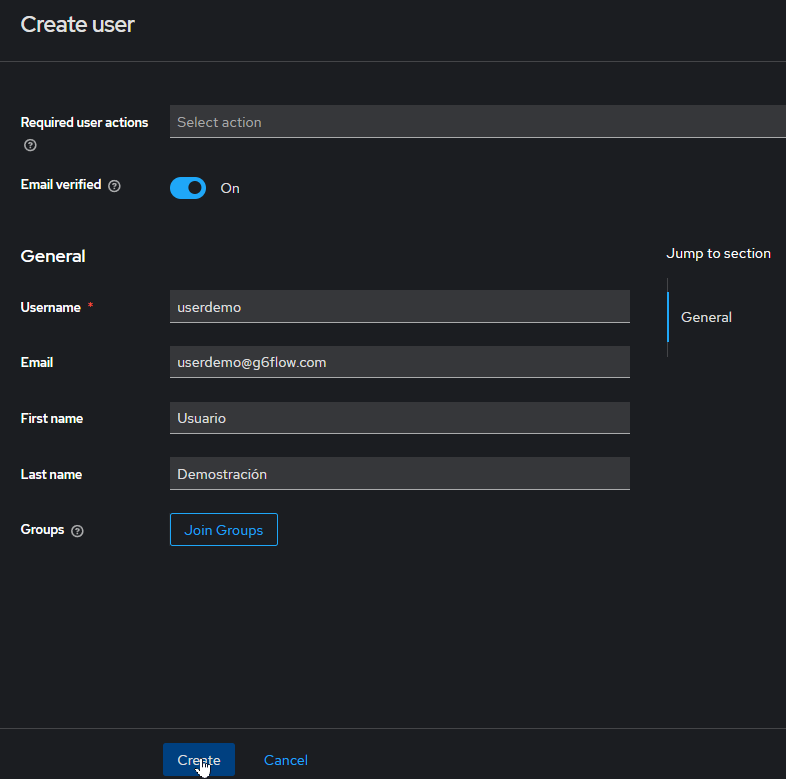Cancel user creation
The height and width of the screenshot is (779, 786).
[x=286, y=760]
